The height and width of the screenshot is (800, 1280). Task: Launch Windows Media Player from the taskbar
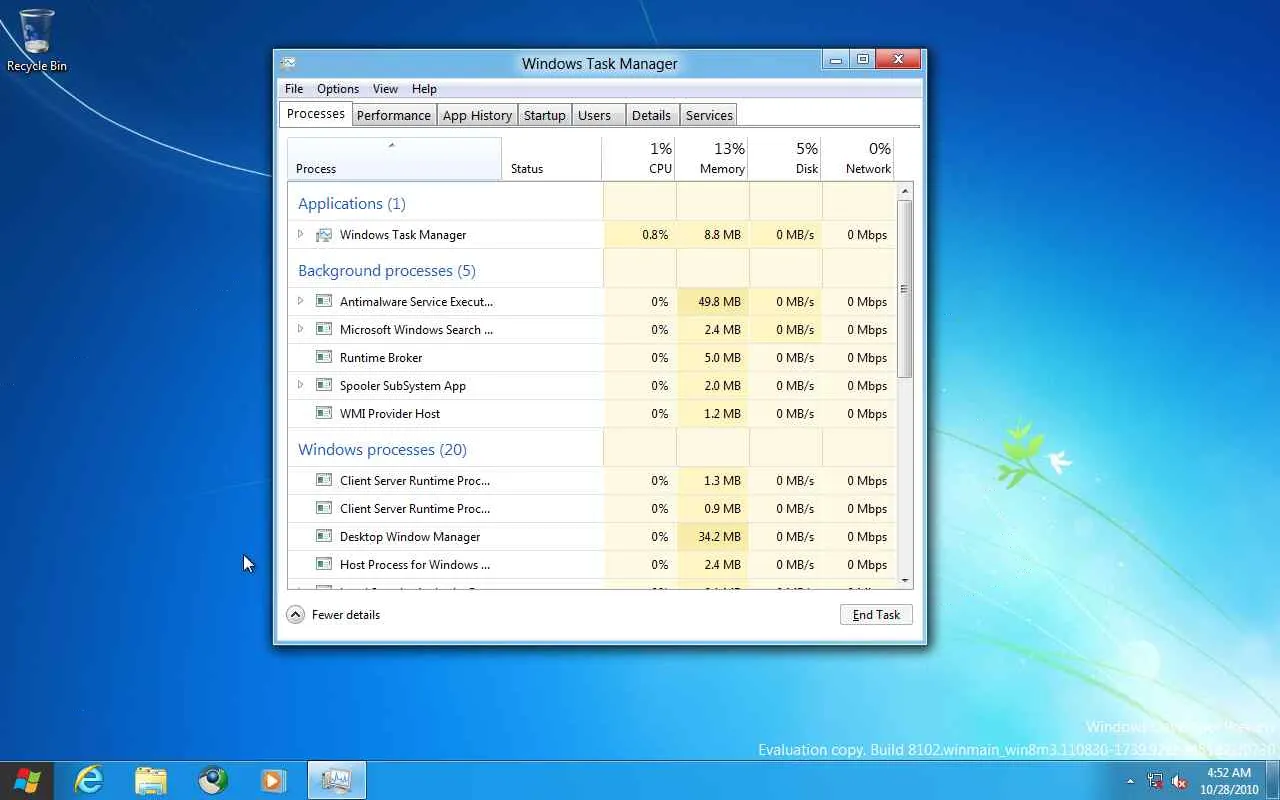[x=274, y=780]
